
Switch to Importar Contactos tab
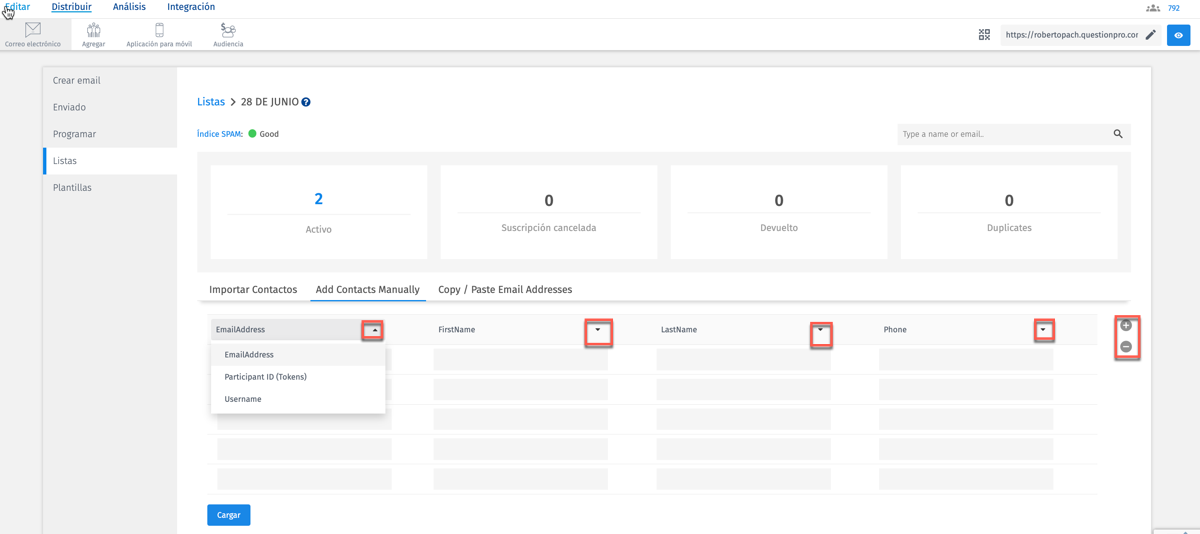tap(253, 290)
